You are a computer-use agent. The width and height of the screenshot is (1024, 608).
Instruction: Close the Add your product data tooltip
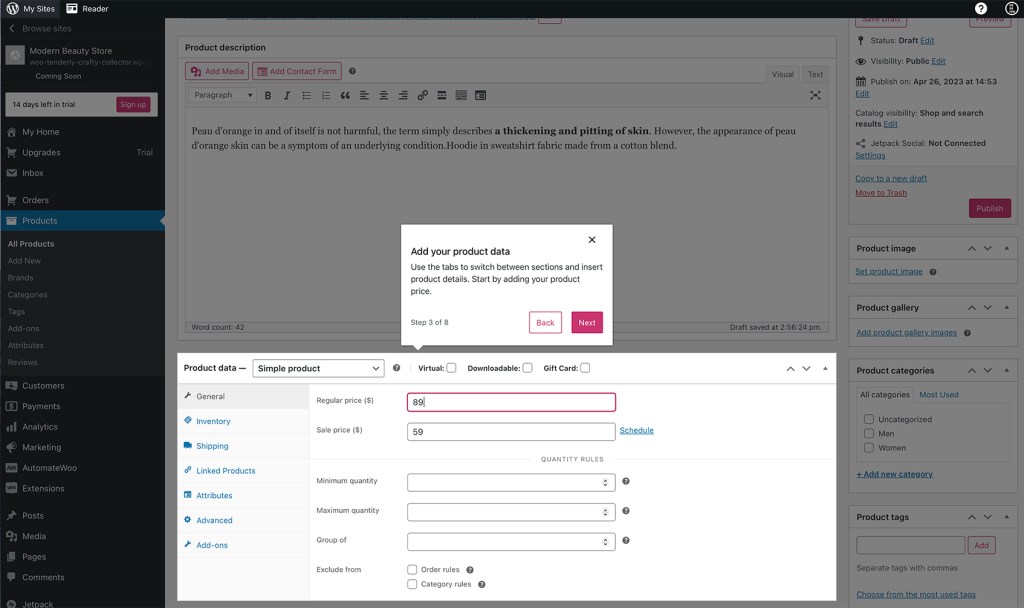coord(592,240)
